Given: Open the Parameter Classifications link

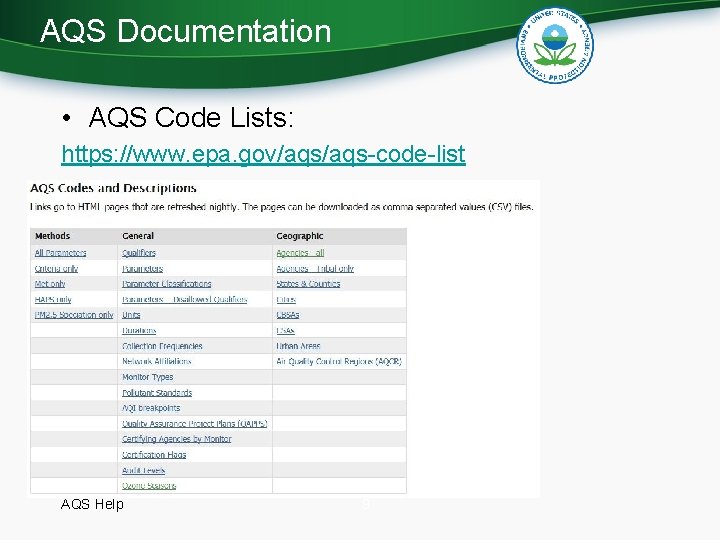Looking at the screenshot, I should 167,284.
